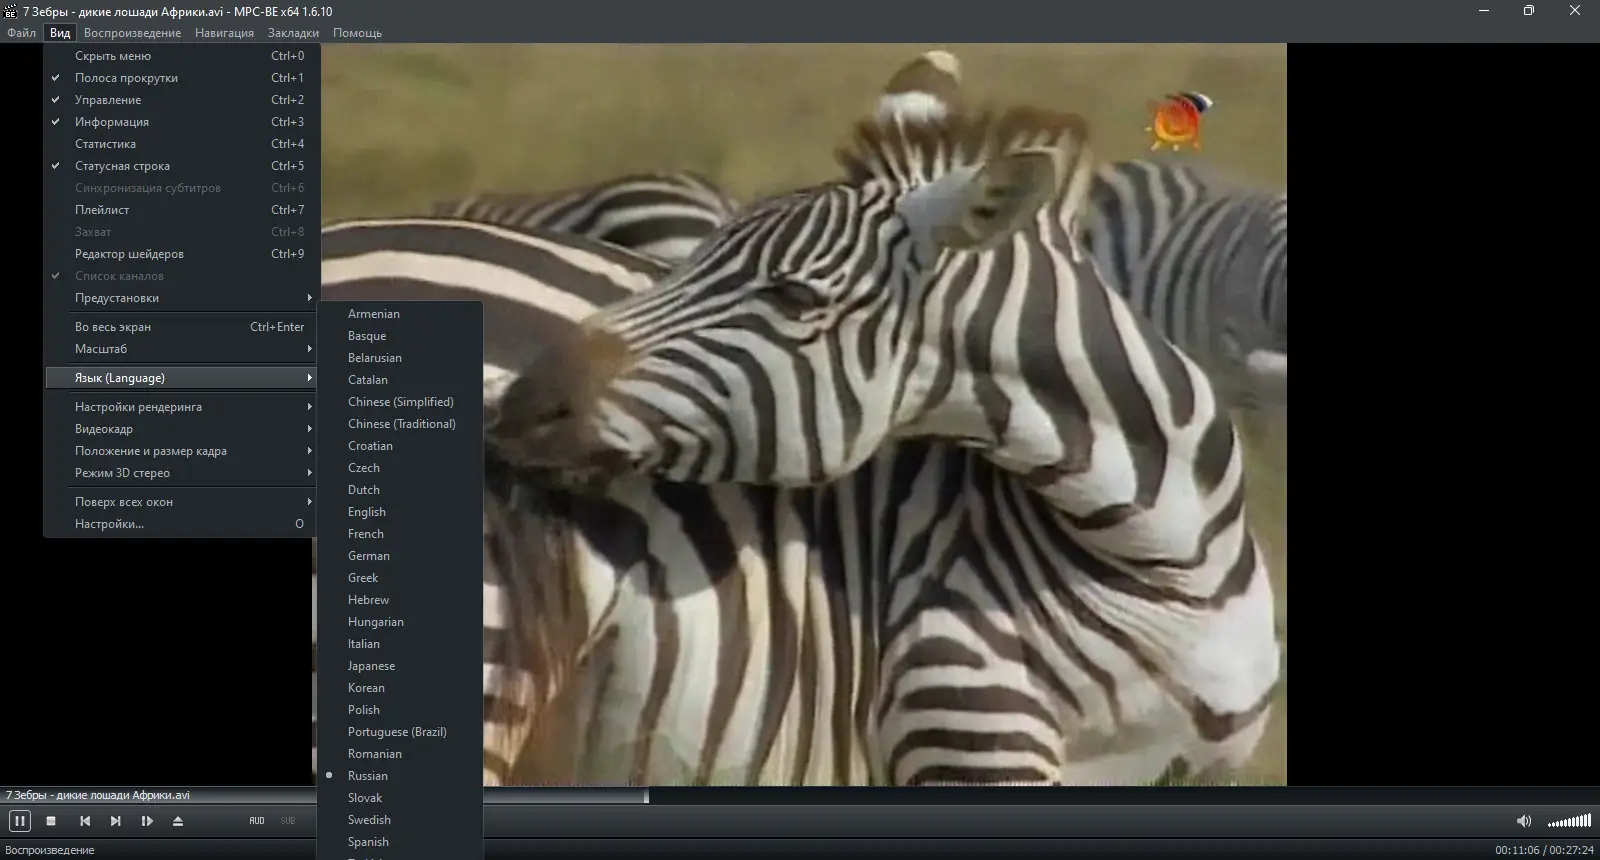Screen dimensions: 1600x860
Task: Toggle the Редактор шейдеров panel
Action: pyautogui.click(x=182, y=254)
